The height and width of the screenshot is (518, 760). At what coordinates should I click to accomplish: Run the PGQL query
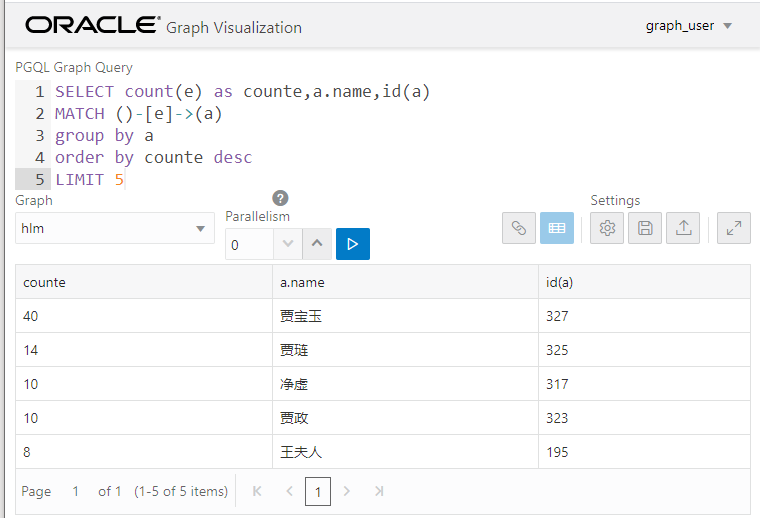point(352,244)
